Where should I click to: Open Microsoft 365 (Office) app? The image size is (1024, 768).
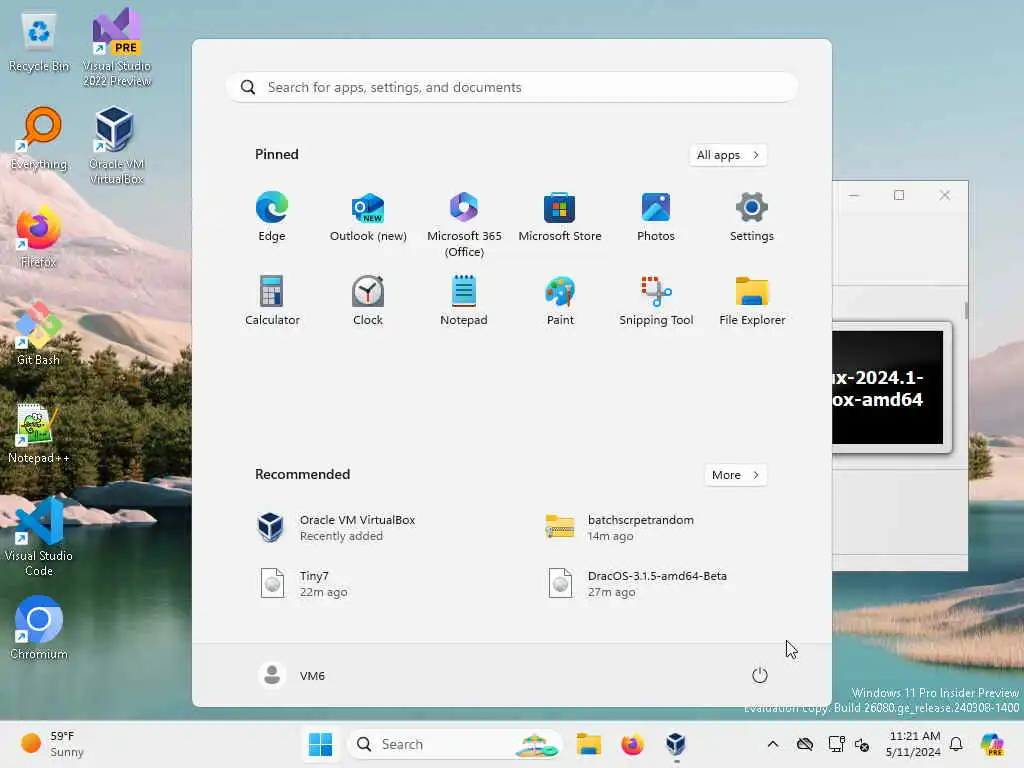(x=464, y=224)
